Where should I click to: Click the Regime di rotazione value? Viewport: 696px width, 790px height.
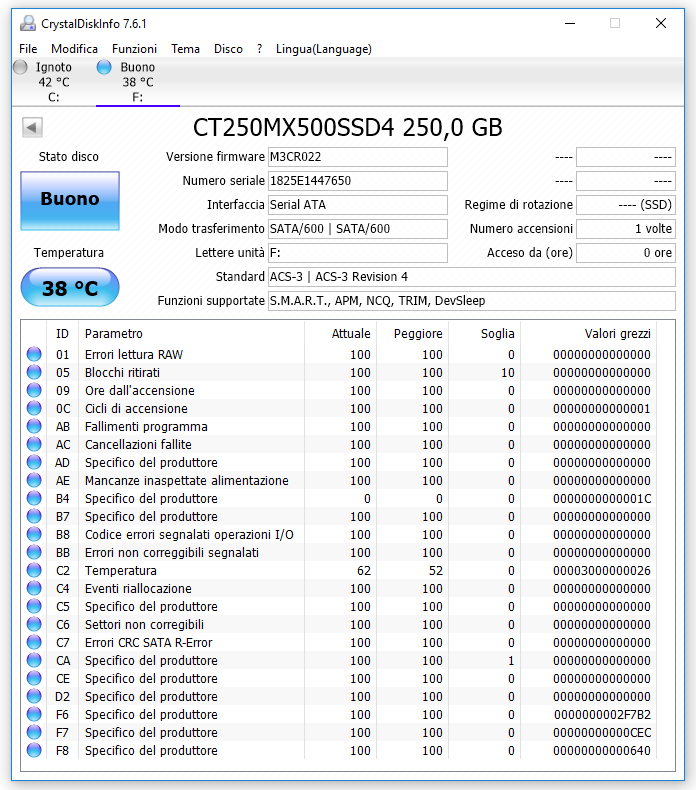pos(626,205)
